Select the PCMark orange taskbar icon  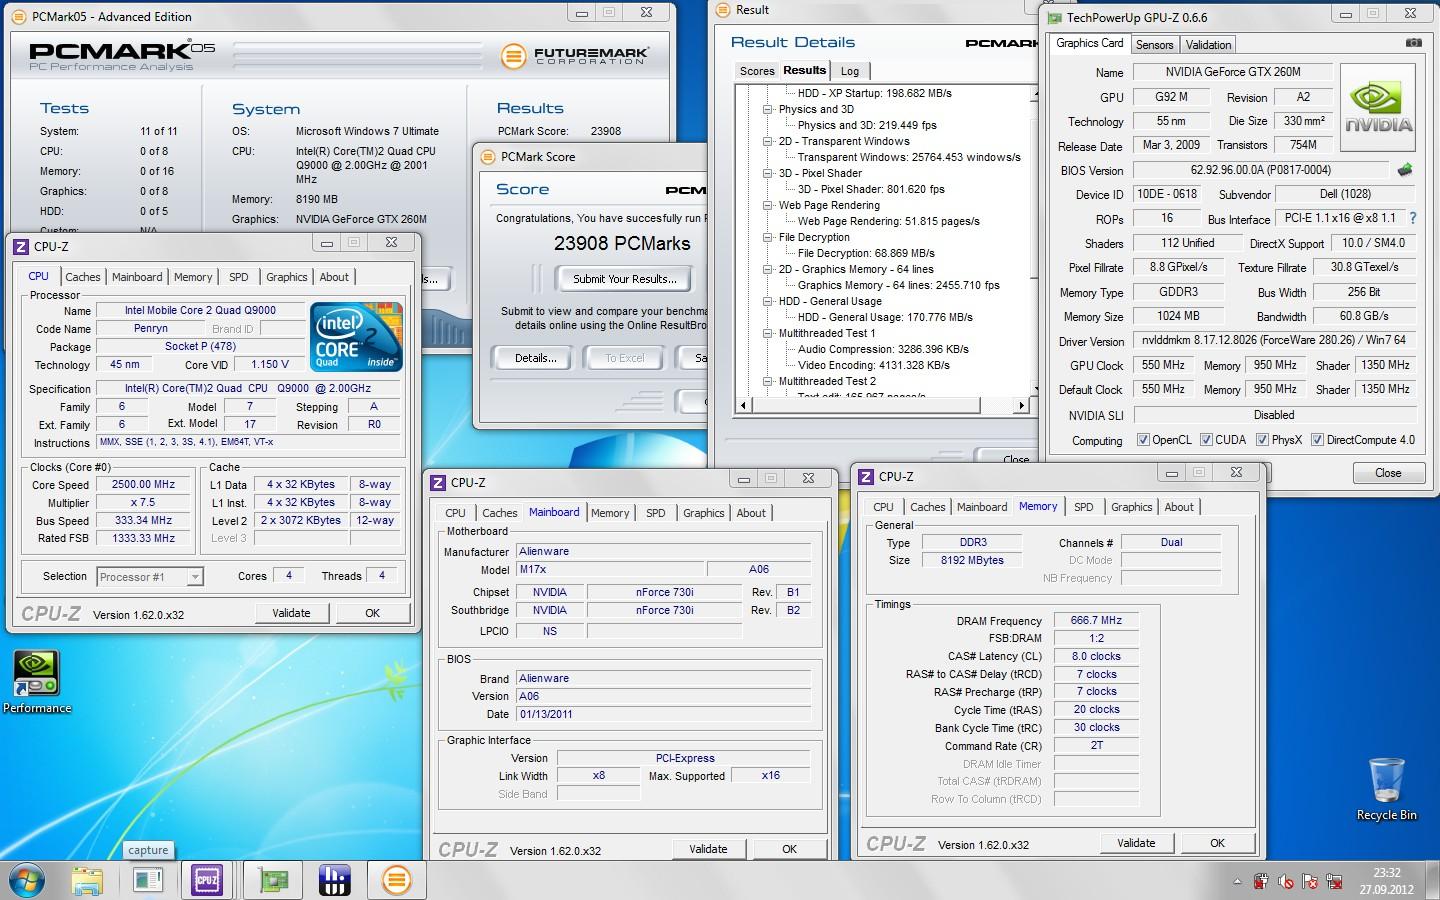[397, 880]
